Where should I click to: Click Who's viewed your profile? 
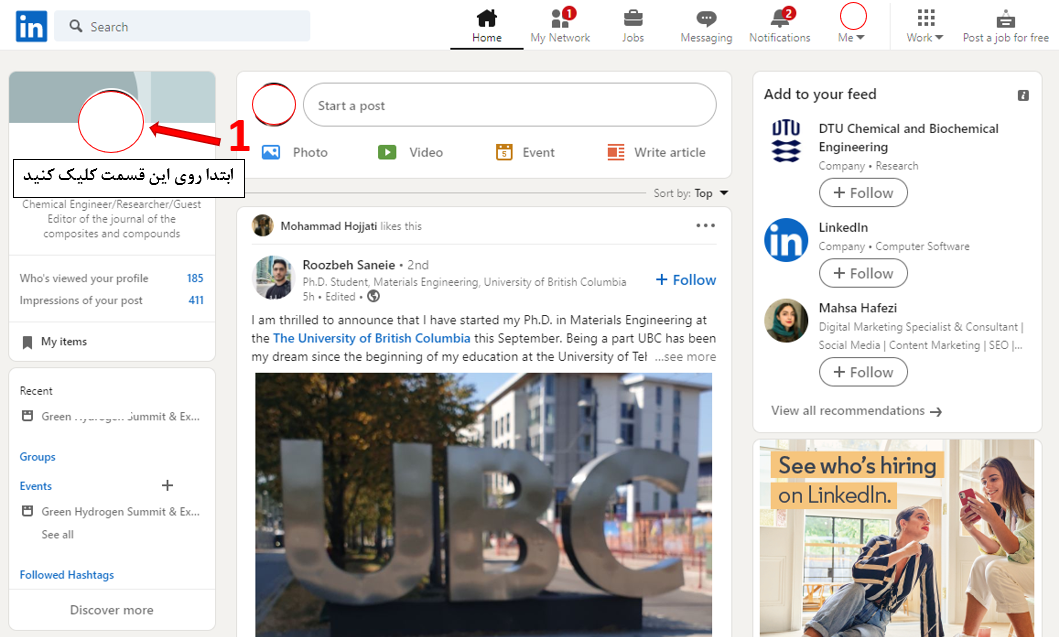tap(84, 279)
